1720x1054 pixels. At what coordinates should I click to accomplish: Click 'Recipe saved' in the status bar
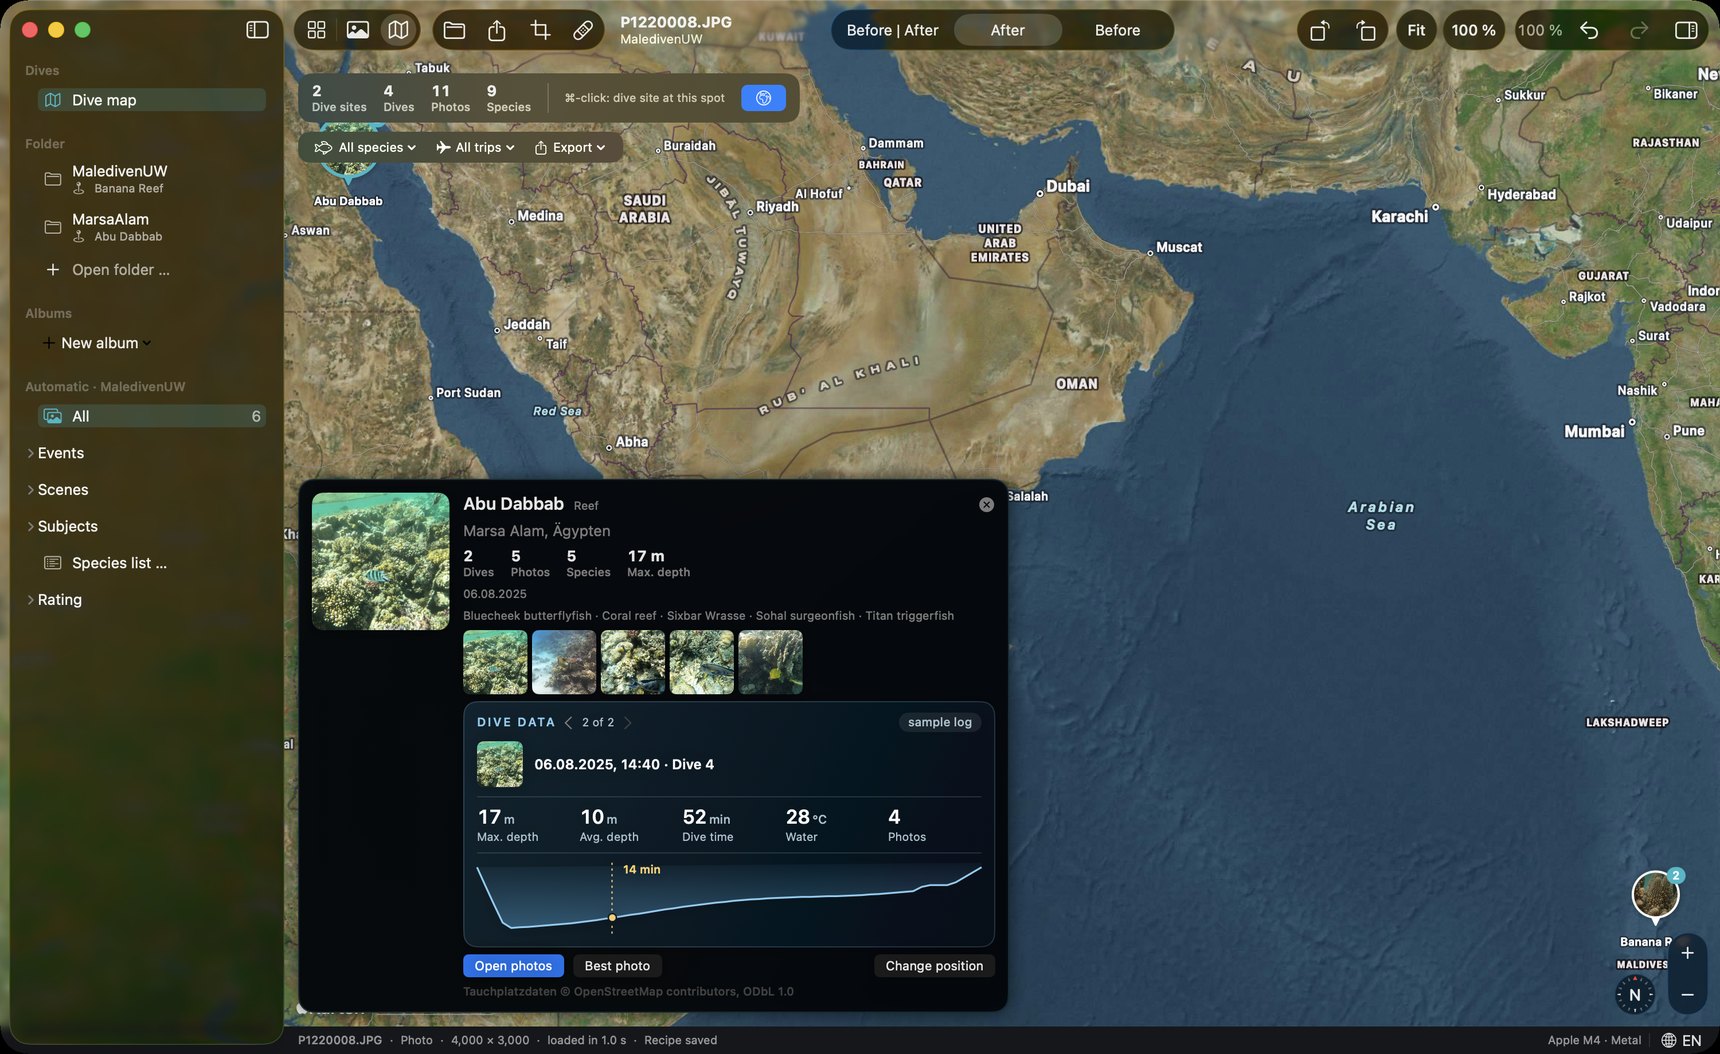pos(680,1040)
